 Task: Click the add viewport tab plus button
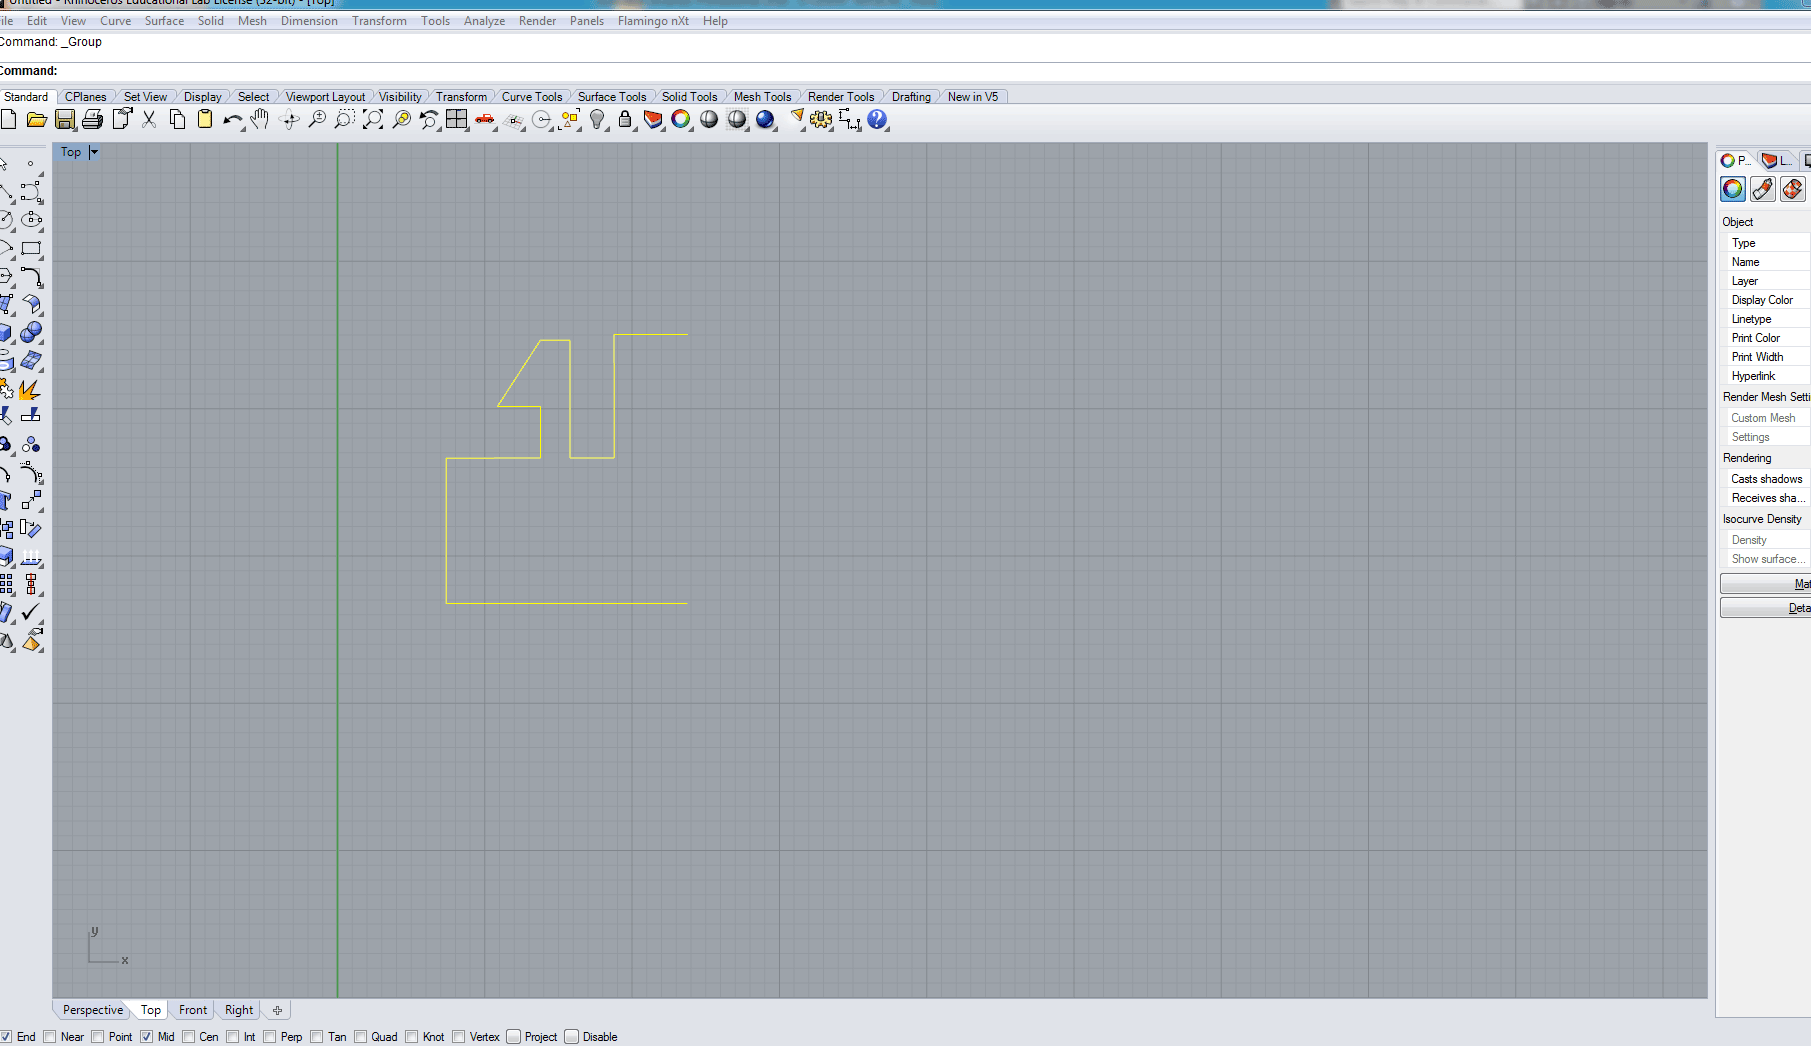(277, 1010)
